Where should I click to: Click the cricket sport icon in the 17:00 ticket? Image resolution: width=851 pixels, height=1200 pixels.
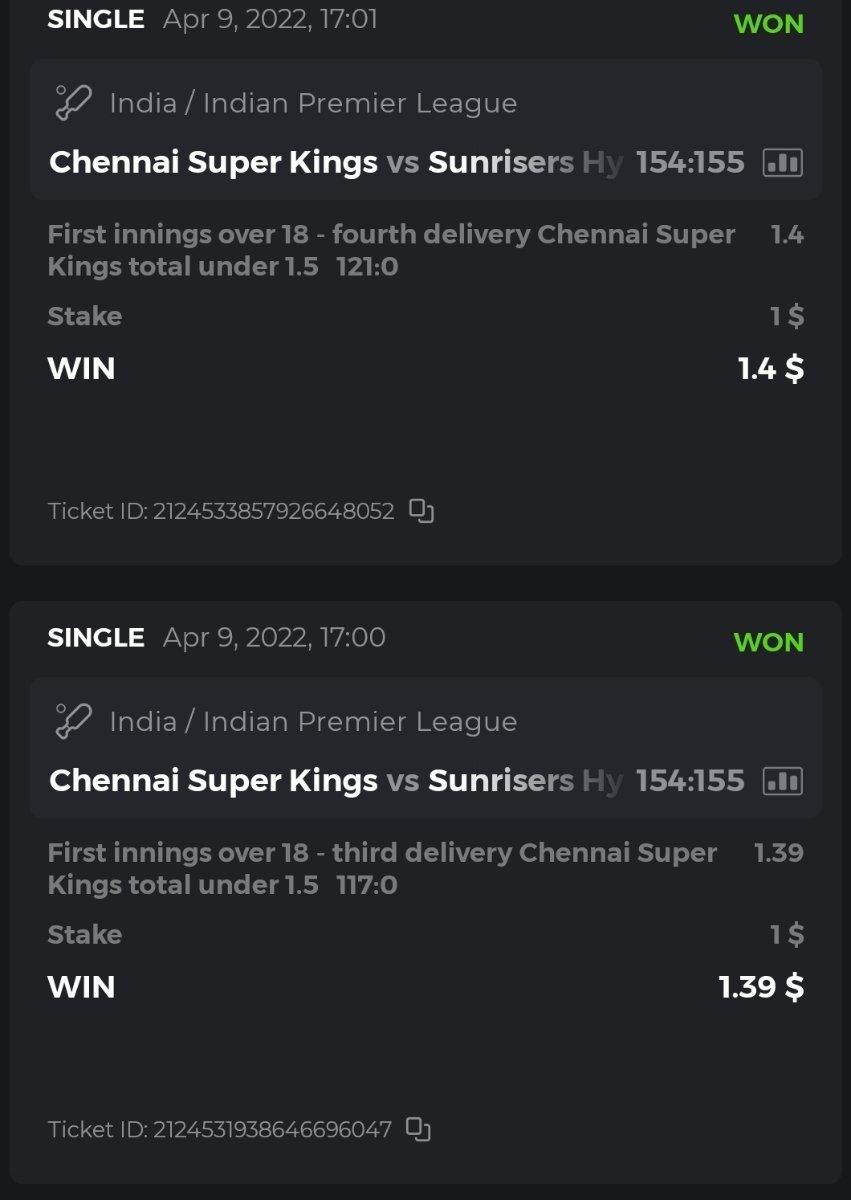[x=73, y=721]
